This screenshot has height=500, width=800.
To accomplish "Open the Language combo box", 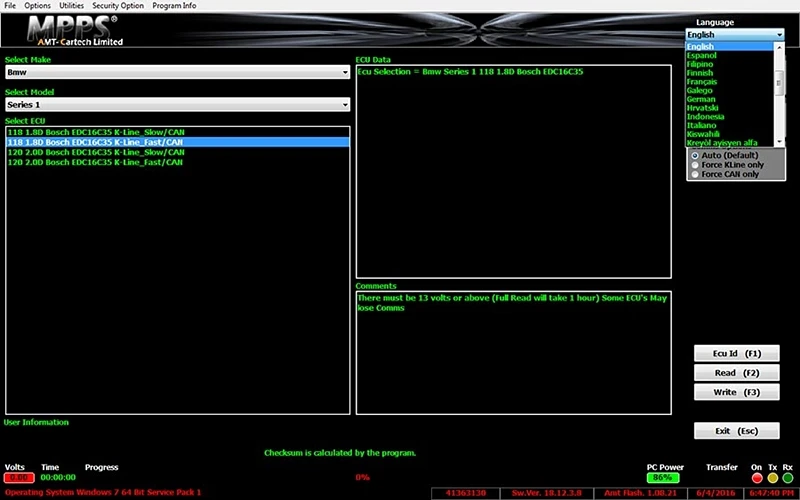I will click(734, 35).
